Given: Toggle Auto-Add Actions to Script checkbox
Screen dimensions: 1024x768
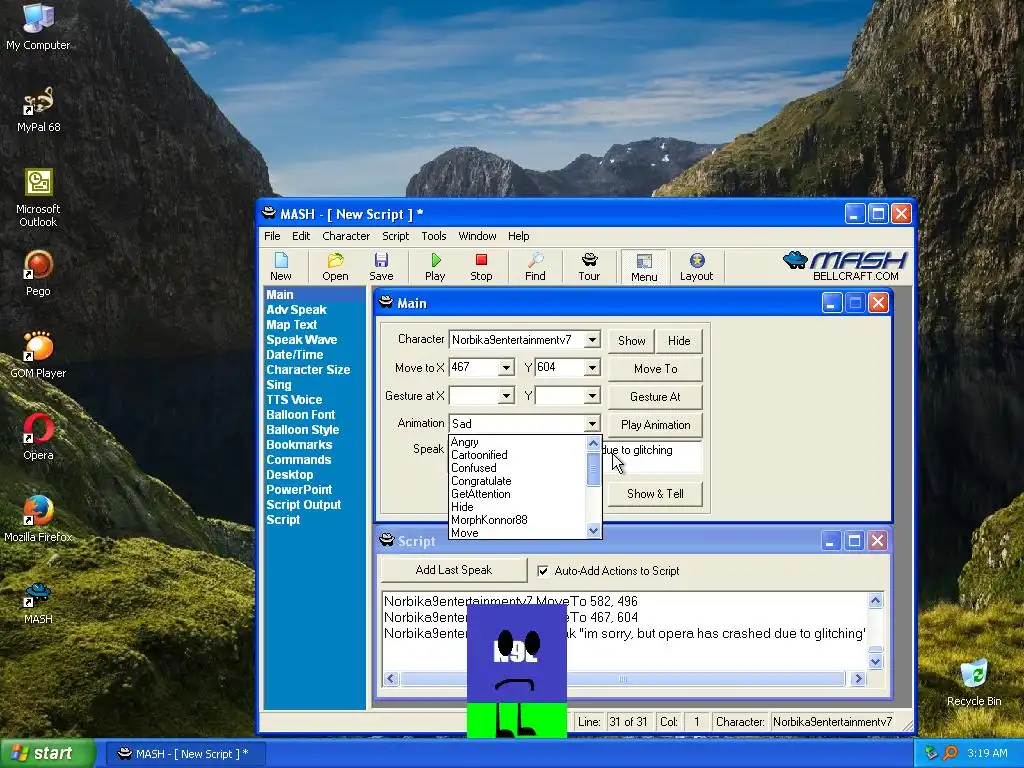Looking at the screenshot, I should click(543, 571).
